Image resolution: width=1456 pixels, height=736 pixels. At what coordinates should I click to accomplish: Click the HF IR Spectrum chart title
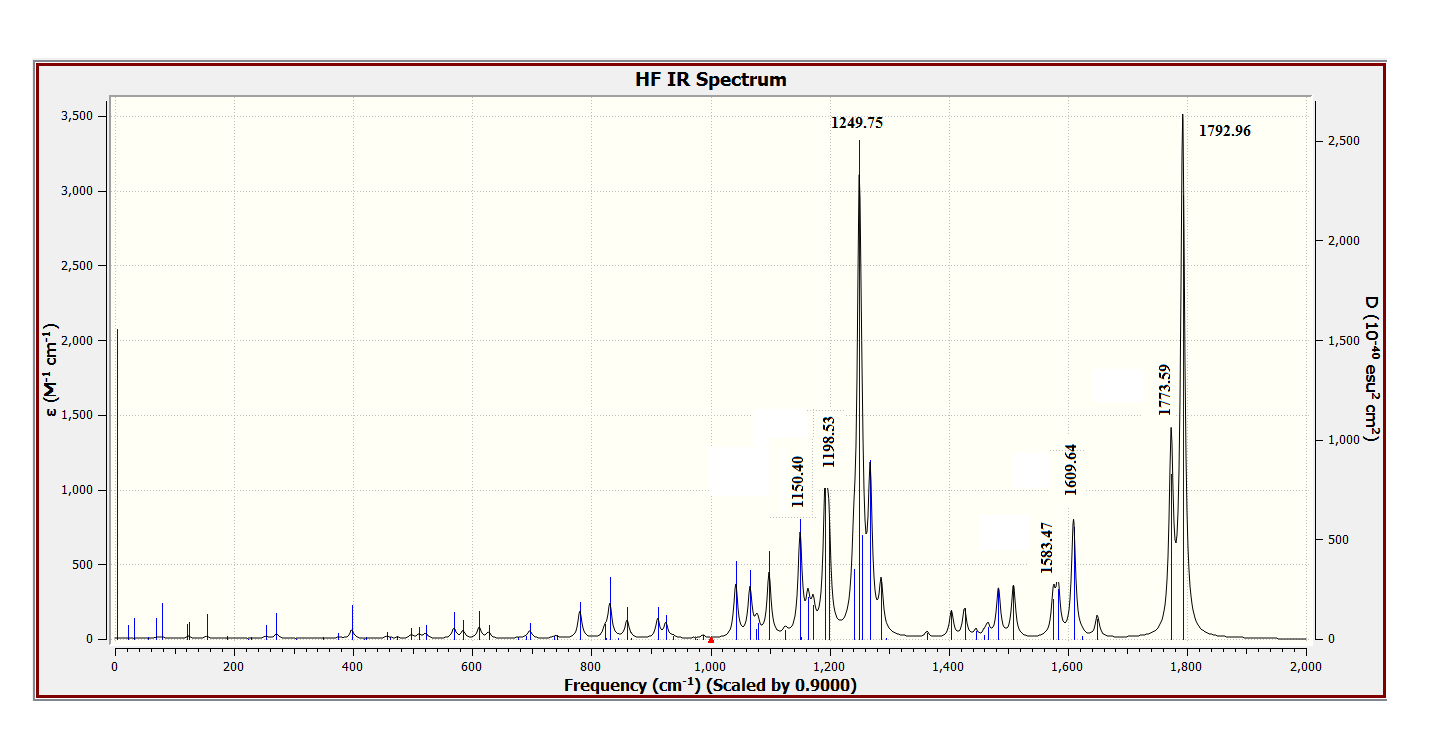pyautogui.click(x=710, y=79)
